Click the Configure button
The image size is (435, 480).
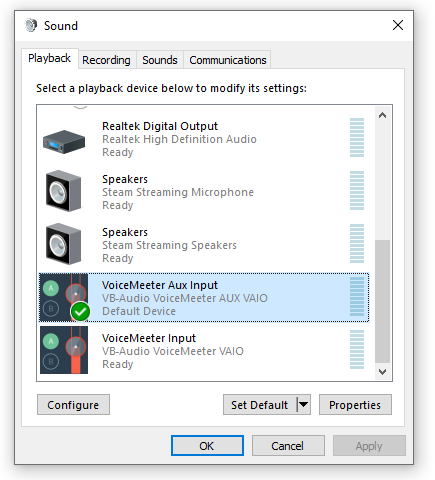coord(73,405)
